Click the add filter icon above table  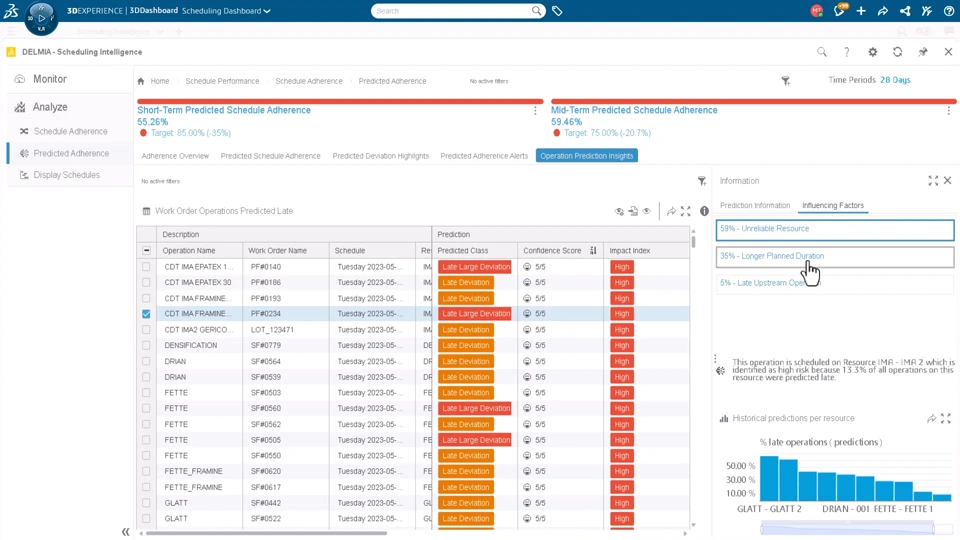(x=702, y=181)
